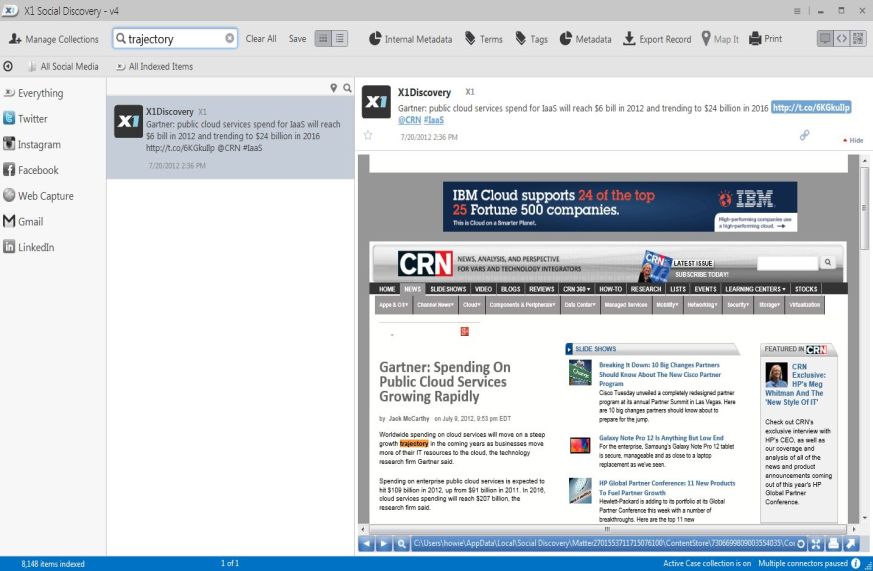873x571 pixels.
Task: Select All Indexed Items tab
Action: (155, 66)
